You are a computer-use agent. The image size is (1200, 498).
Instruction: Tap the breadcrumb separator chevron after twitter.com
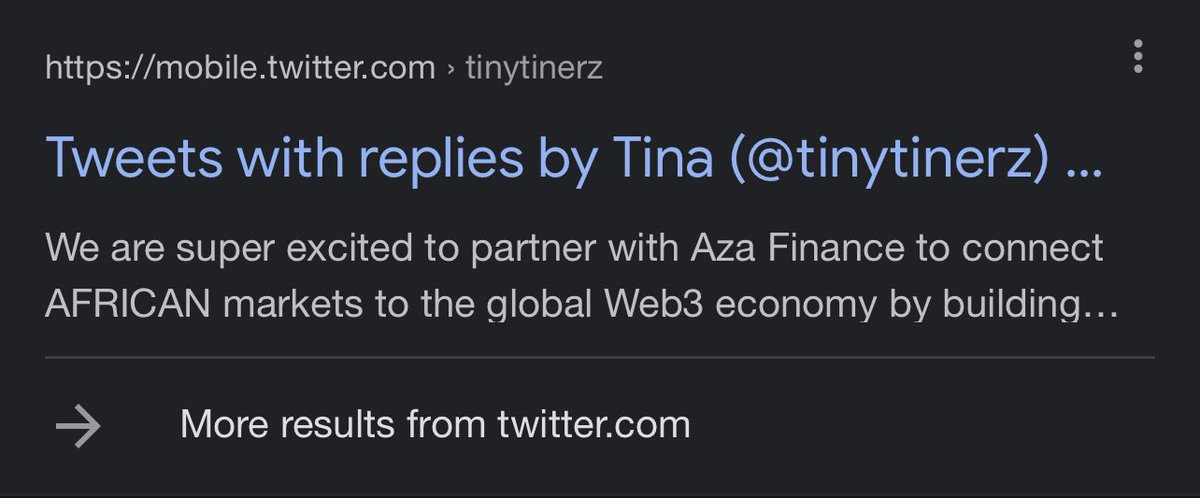(x=451, y=69)
